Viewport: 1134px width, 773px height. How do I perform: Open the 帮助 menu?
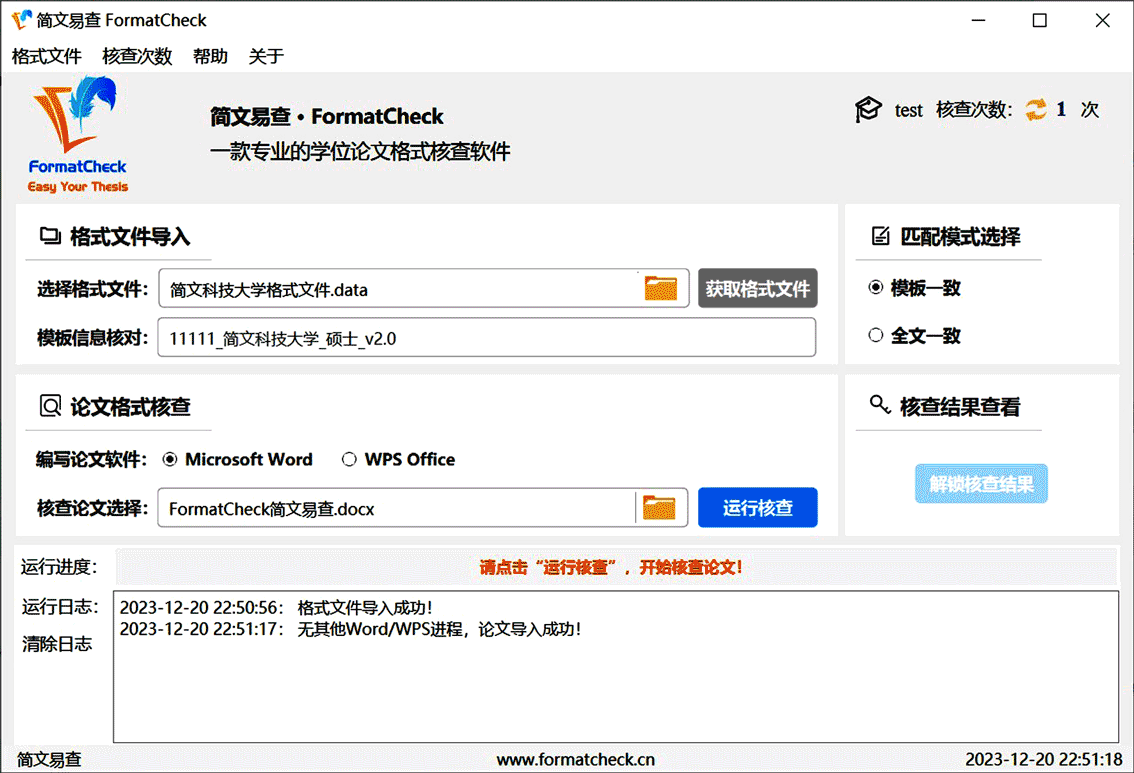pyautogui.click(x=210, y=56)
